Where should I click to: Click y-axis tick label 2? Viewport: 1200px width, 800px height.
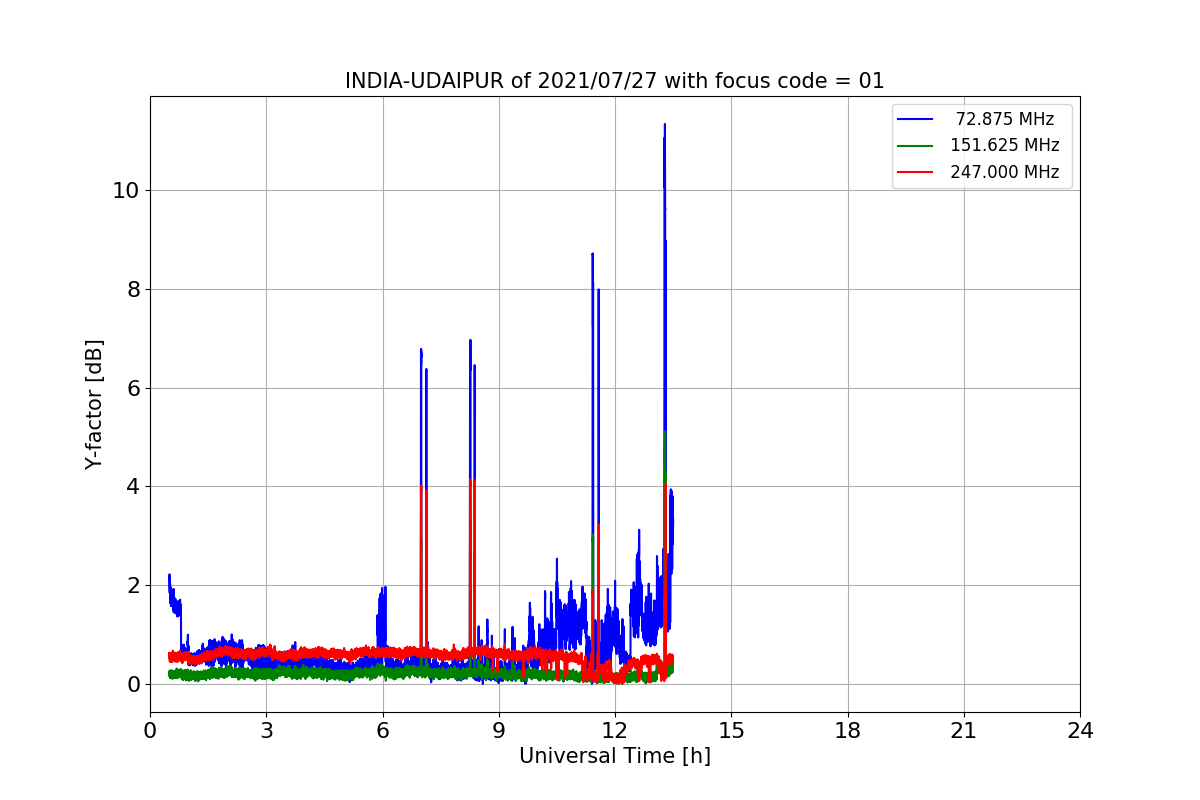pos(132,586)
